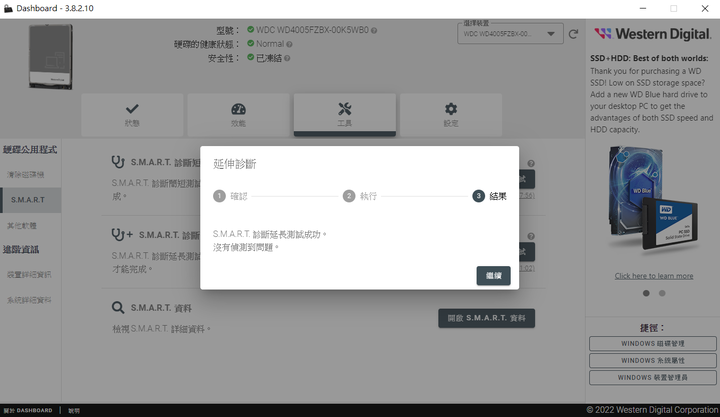Click the refresh devices icon
Screen dimensions: 720x417
point(573,34)
